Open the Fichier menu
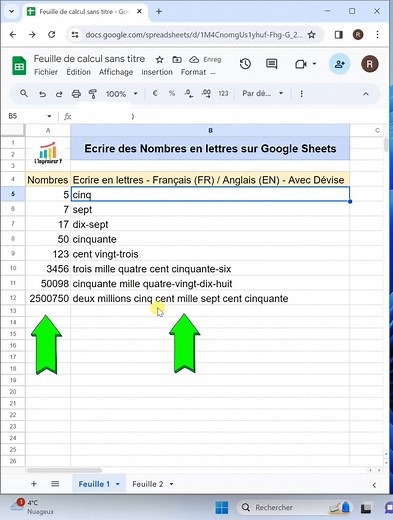Image resolution: width=393 pixels, height=520 pixels. pyautogui.click(x=46, y=72)
